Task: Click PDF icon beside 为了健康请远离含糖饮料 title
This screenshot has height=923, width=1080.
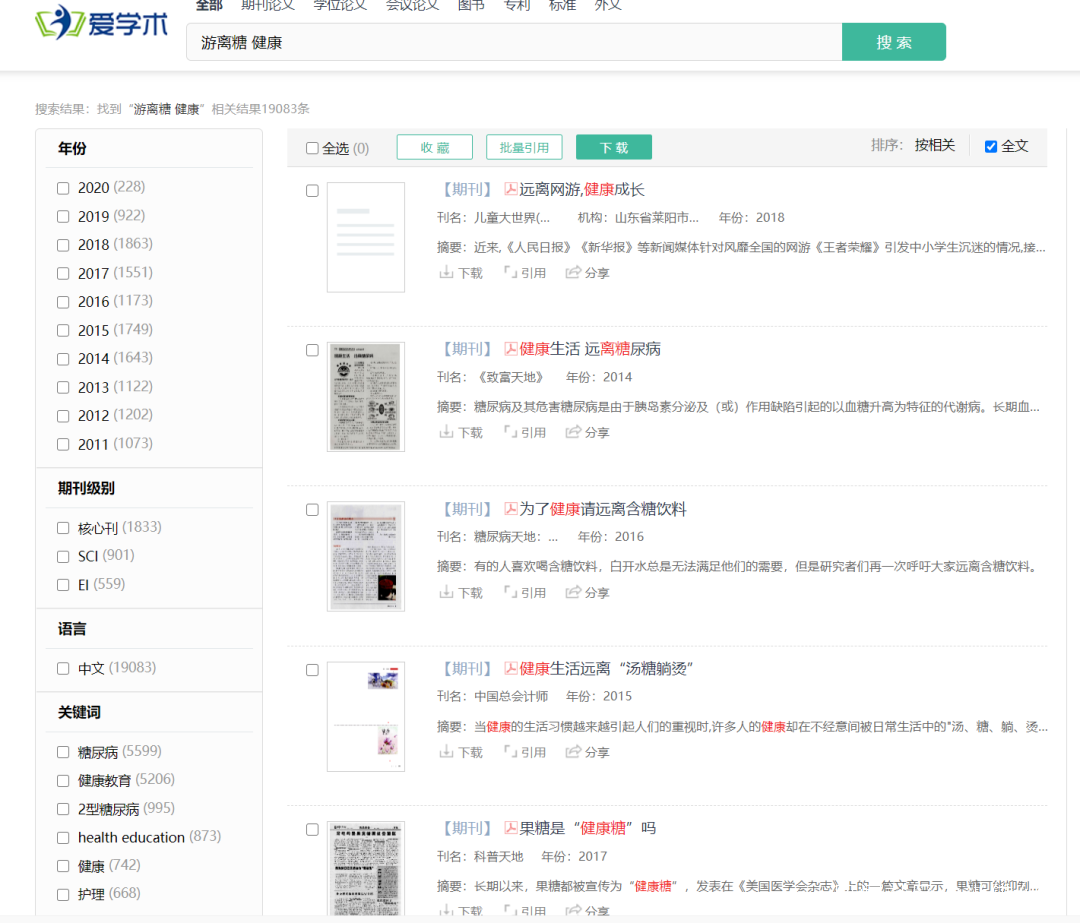Action: (x=510, y=509)
